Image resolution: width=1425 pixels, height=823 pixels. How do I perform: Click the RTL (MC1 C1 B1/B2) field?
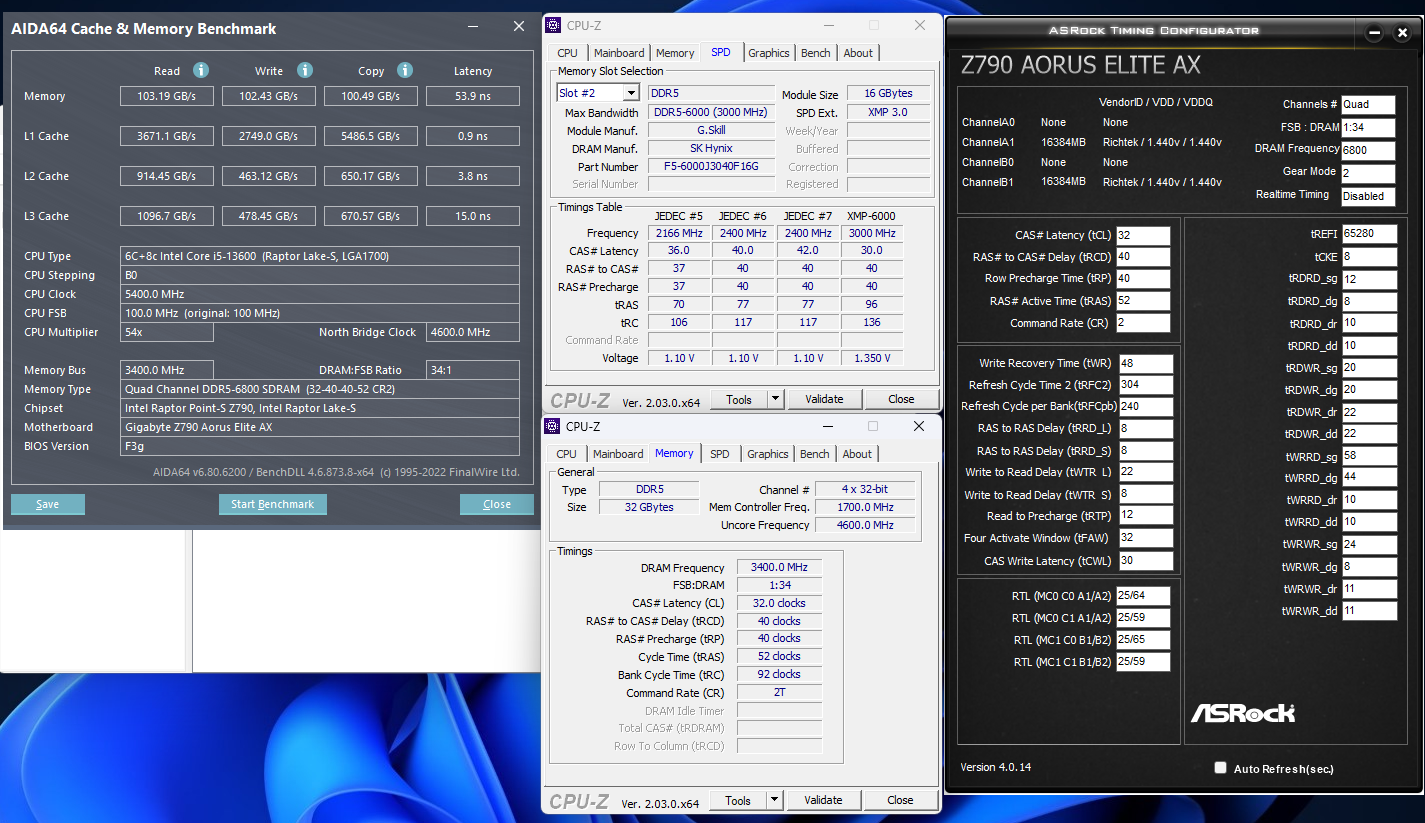(1143, 662)
